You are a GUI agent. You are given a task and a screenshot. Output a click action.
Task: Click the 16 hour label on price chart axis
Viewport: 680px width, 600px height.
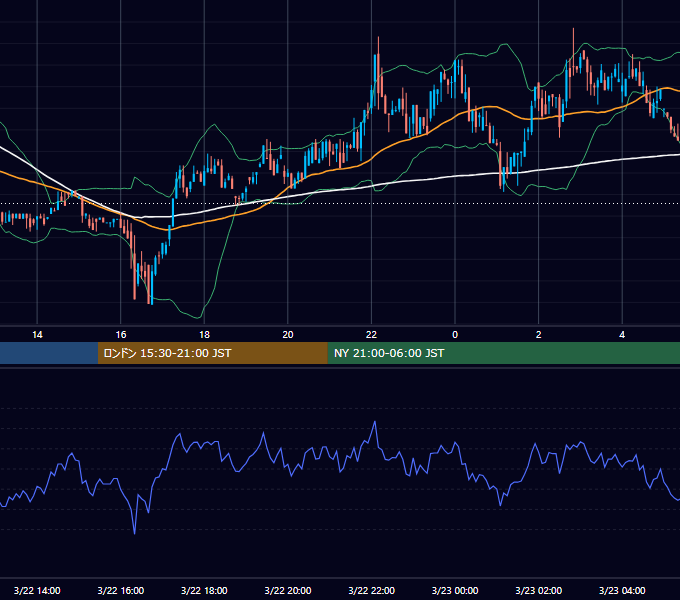[121, 335]
